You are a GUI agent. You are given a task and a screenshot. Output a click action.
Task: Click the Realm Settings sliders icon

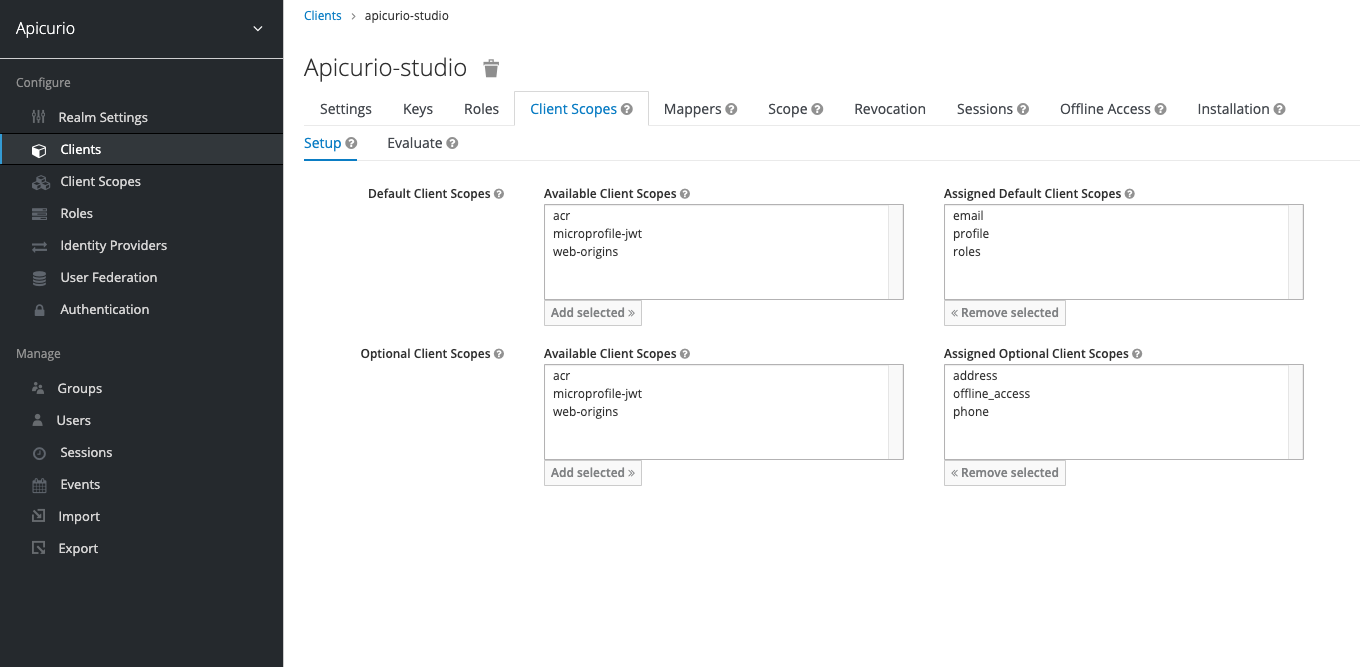coord(39,117)
